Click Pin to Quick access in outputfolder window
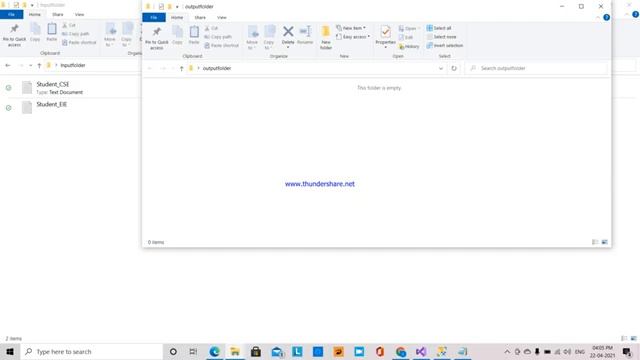Image resolution: width=640 pixels, height=360 pixels. pos(156,38)
